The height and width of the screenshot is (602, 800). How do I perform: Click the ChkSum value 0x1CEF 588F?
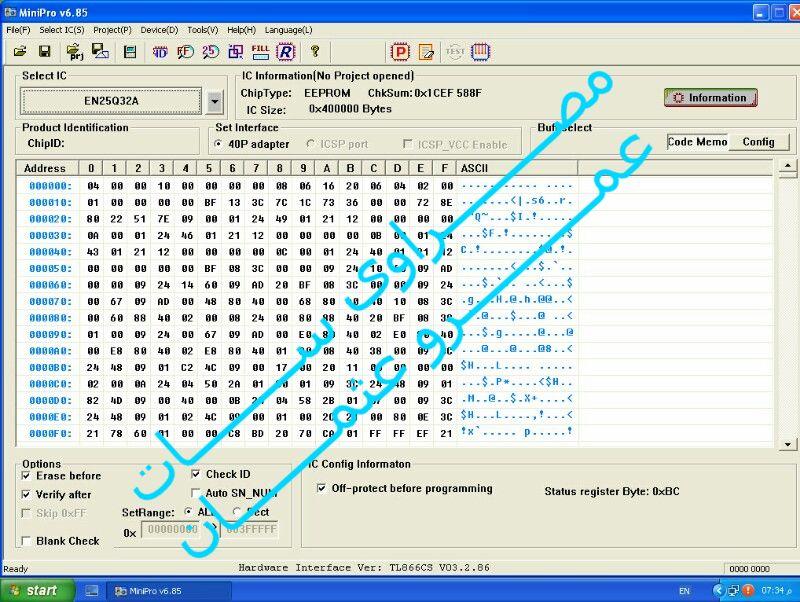tap(447, 93)
